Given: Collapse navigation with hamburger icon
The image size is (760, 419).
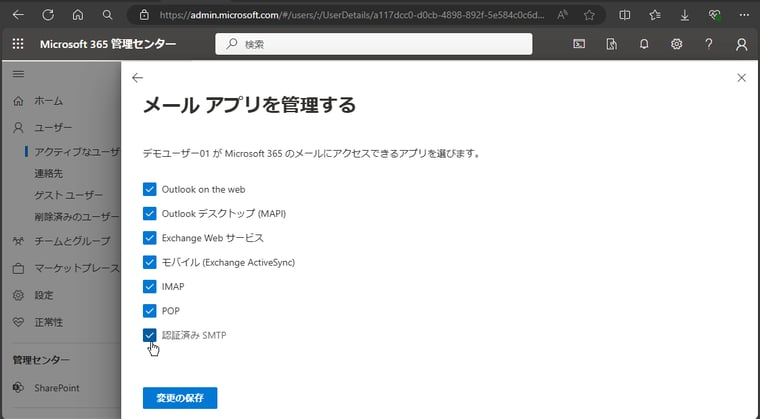Looking at the screenshot, I should pos(18,74).
